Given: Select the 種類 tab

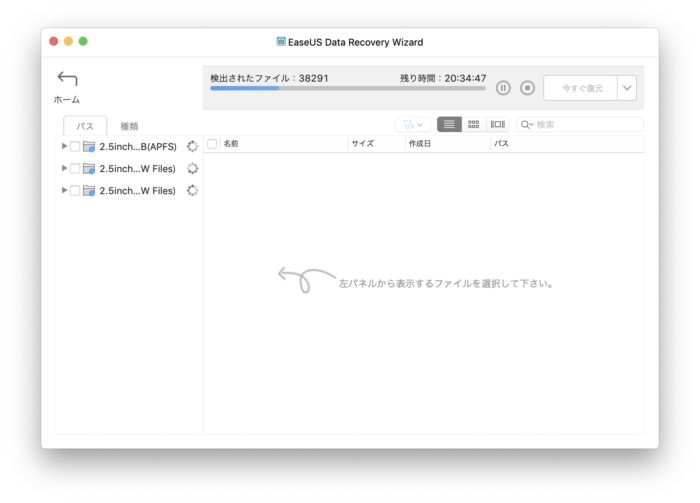Looking at the screenshot, I should tap(129, 126).
